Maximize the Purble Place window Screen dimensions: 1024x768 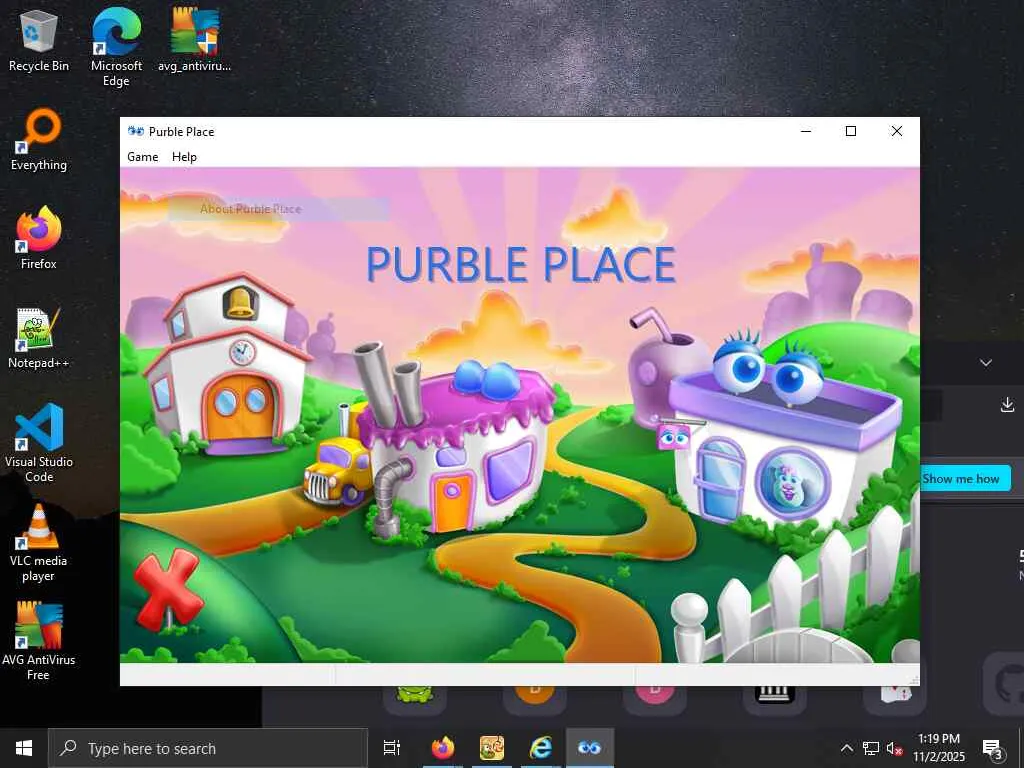coord(851,131)
